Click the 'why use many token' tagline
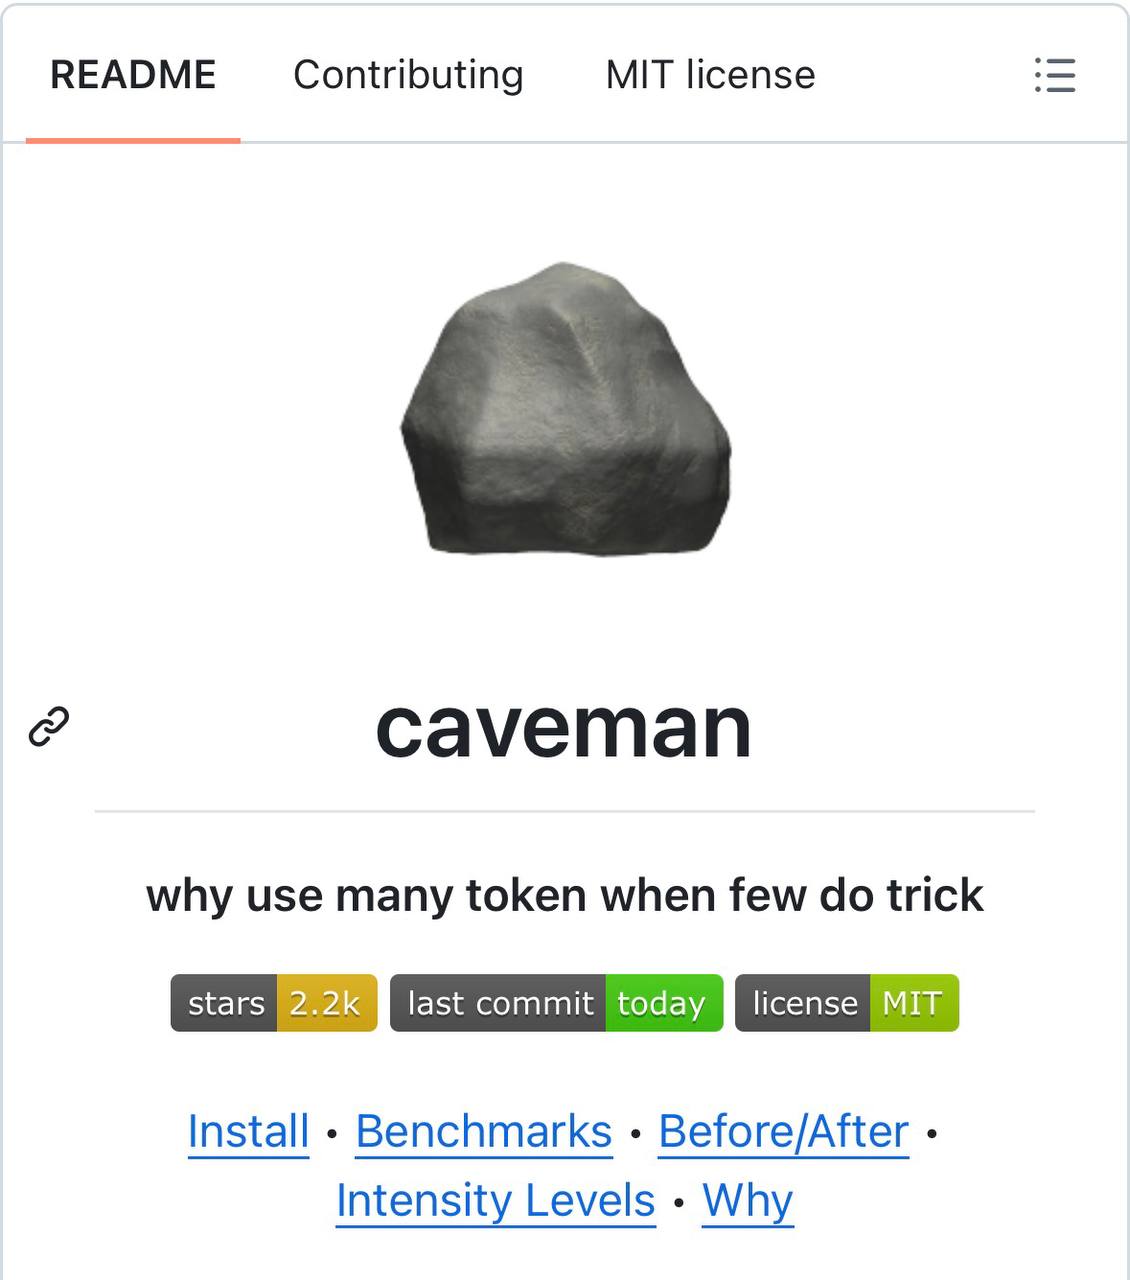This screenshot has width=1130, height=1280. pyautogui.click(x=565, y=895)
